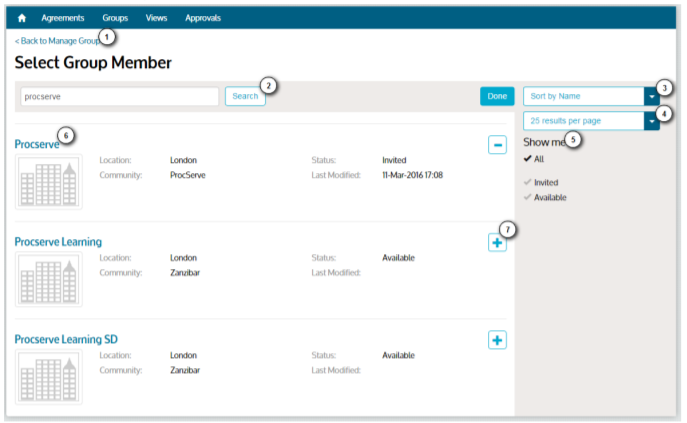The height and width of the screenshot is (423, 687).
Task: Open the Approvals menu
Action: point(203,18)
